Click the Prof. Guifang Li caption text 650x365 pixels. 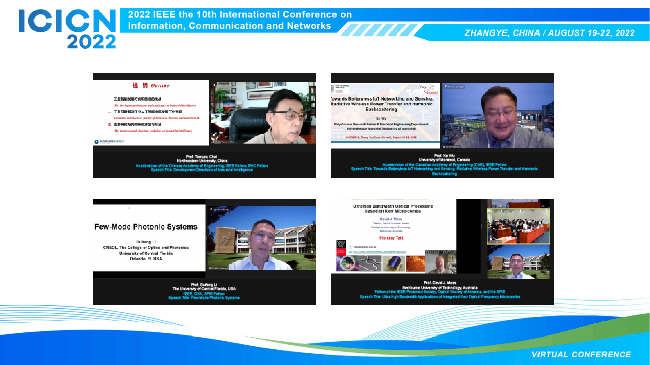click(204, 291)
